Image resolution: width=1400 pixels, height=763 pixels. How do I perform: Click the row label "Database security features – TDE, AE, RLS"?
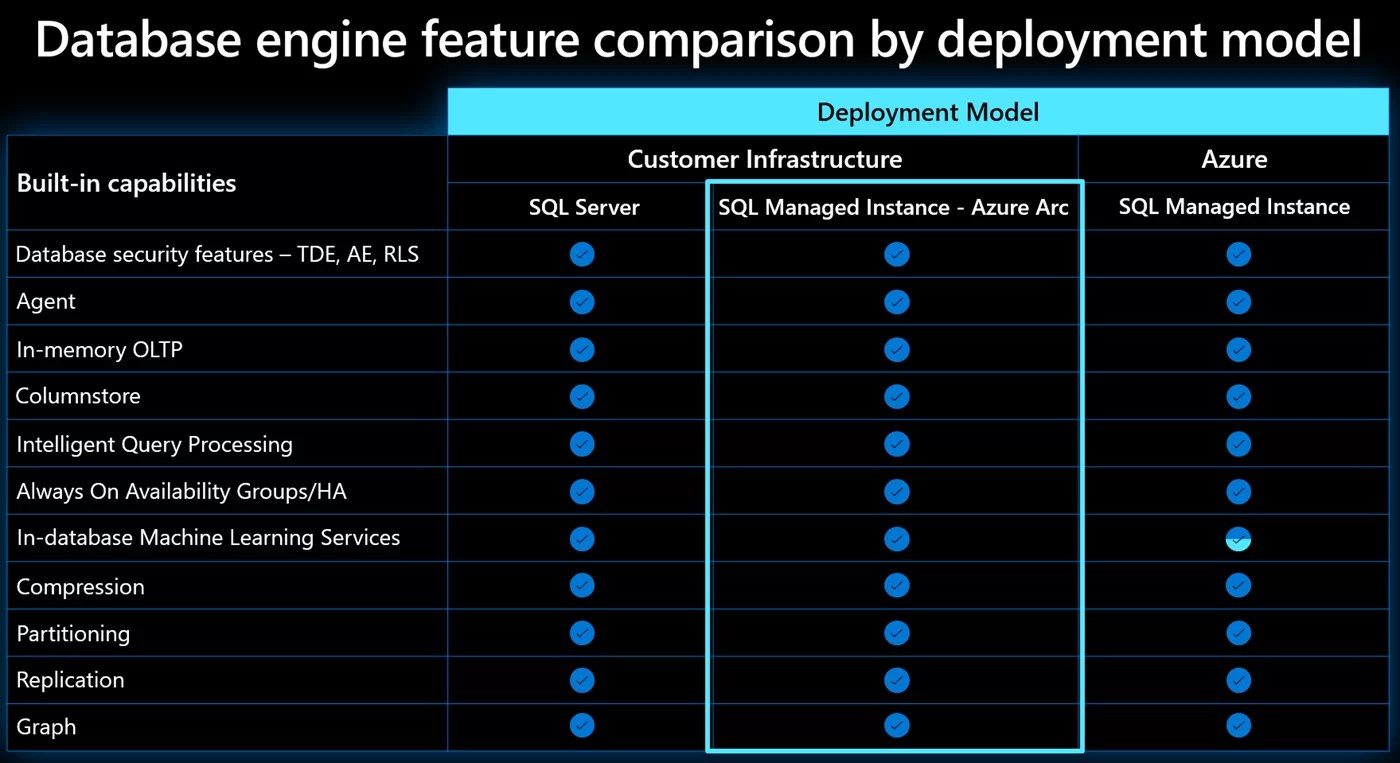tap(217, 255)
